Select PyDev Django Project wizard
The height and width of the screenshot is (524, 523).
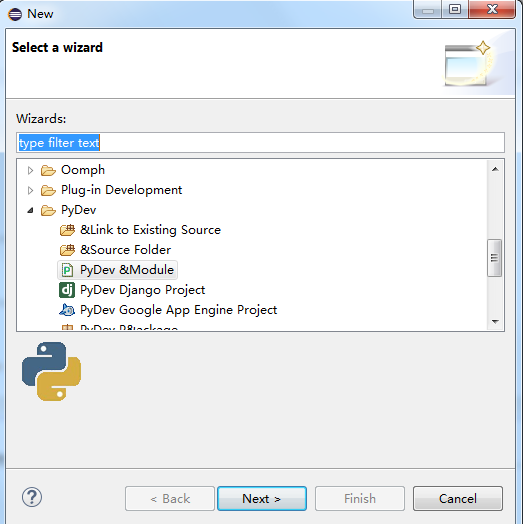click(142, 290)
